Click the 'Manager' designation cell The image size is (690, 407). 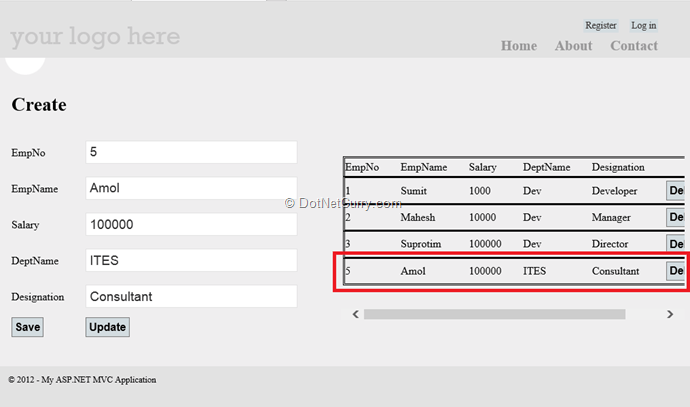click(611, 217)
